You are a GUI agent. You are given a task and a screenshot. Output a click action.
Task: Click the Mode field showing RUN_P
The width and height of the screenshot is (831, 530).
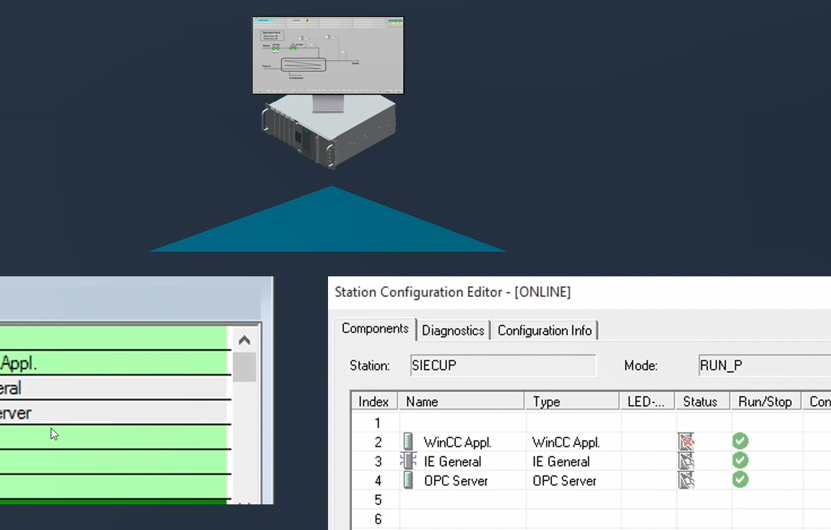click(765, 366)
